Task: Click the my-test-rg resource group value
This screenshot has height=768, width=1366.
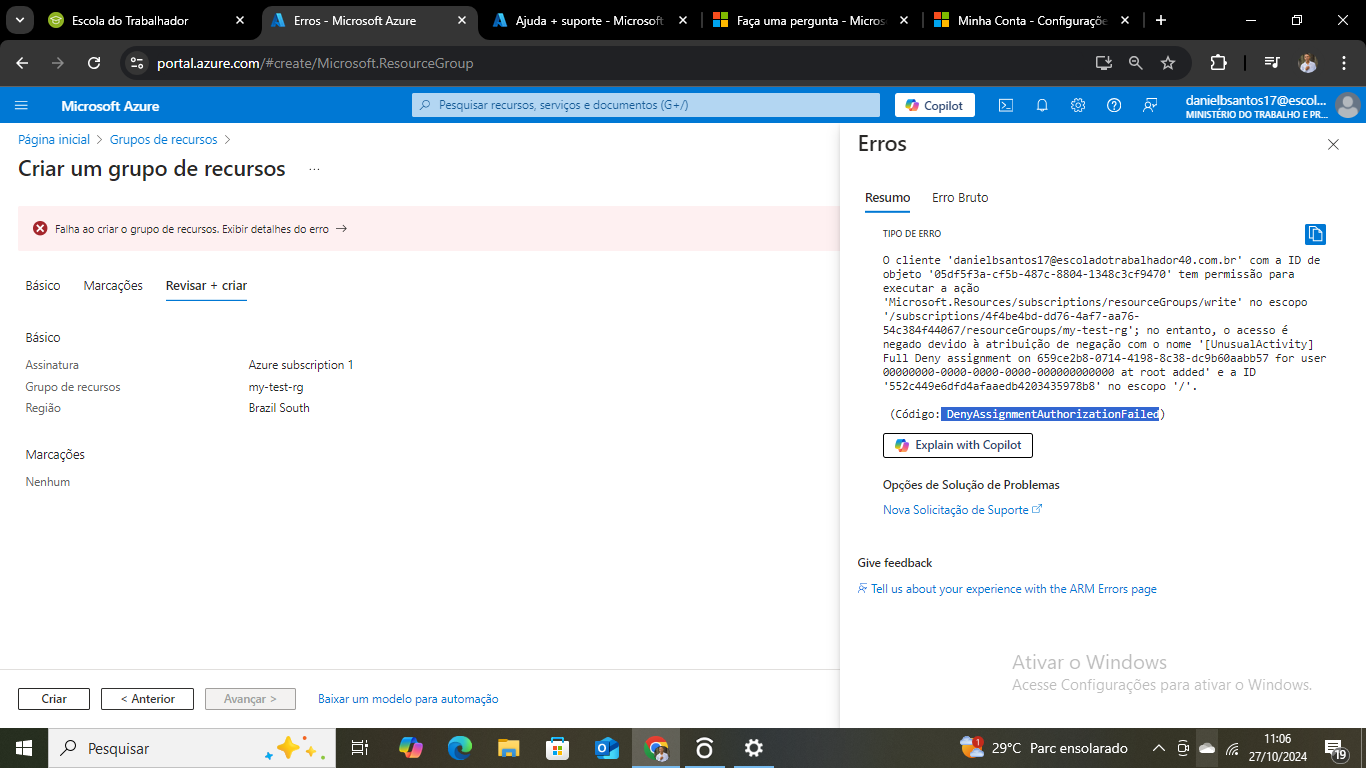Action: 276,387
